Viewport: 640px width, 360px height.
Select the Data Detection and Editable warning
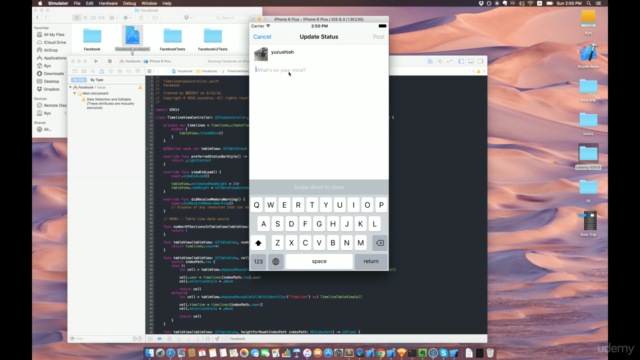(x=107, y=103)
